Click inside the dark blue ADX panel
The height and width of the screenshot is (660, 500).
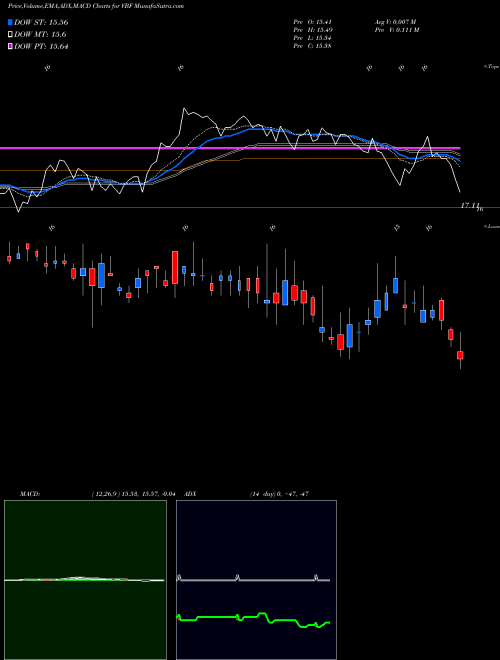click(x=256, y=580)
